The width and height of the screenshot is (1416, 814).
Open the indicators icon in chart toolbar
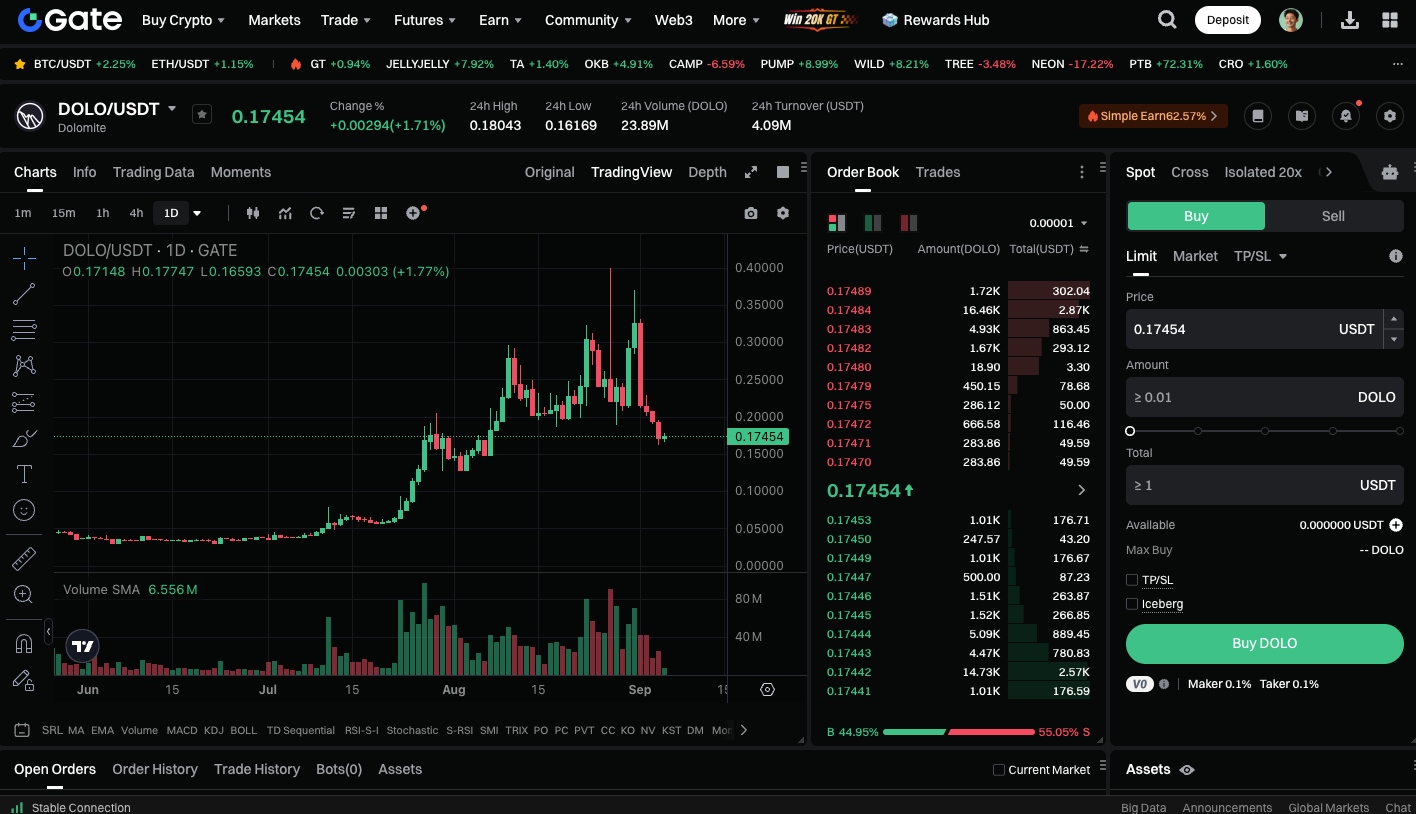(285, 213)
